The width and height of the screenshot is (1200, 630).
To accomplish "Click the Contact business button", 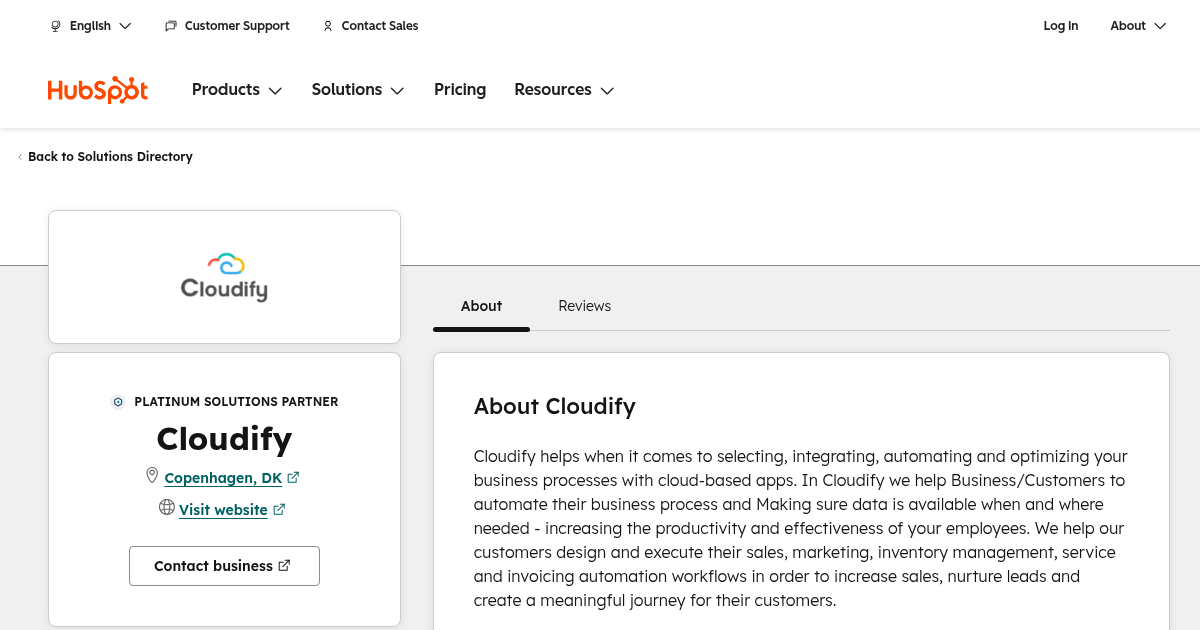I will (224, 566).
